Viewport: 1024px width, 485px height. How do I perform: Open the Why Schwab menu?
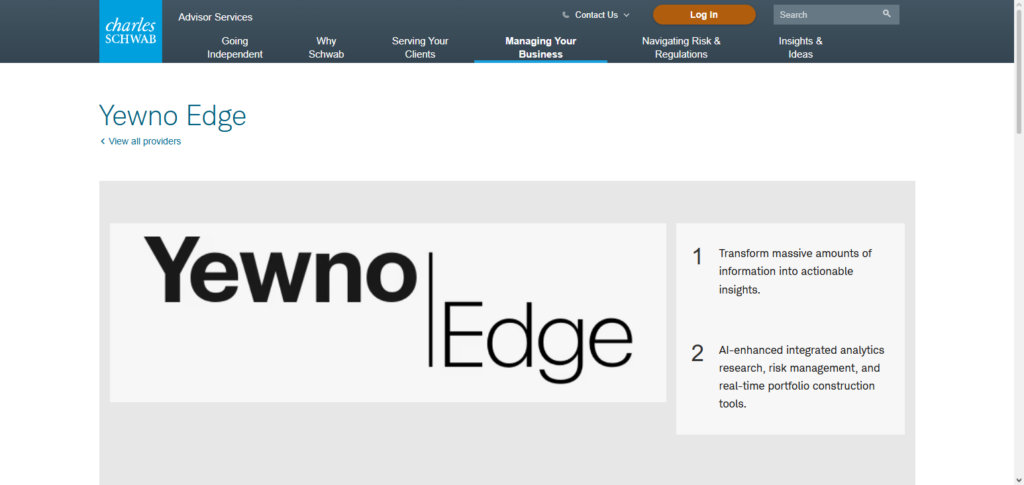(x=326, y=48)
